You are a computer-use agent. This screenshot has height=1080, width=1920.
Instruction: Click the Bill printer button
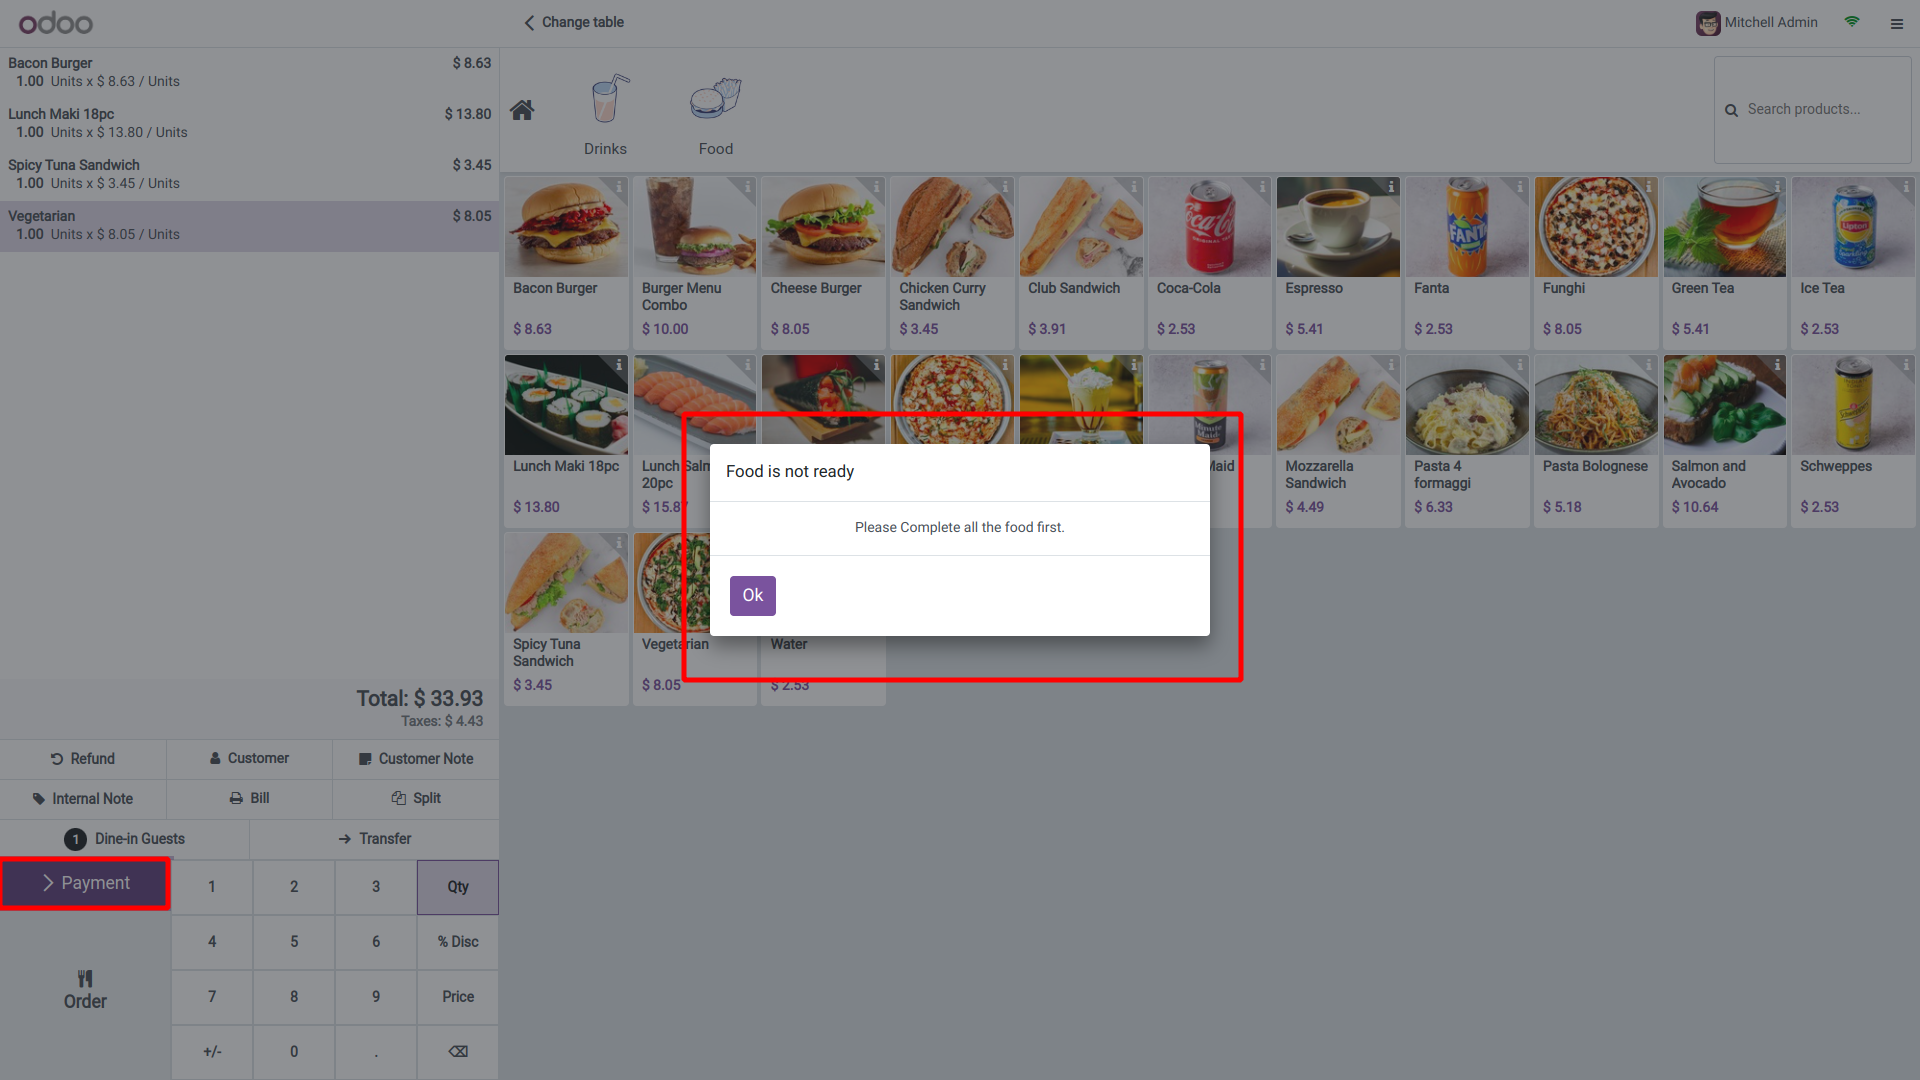tap(249, 798)
